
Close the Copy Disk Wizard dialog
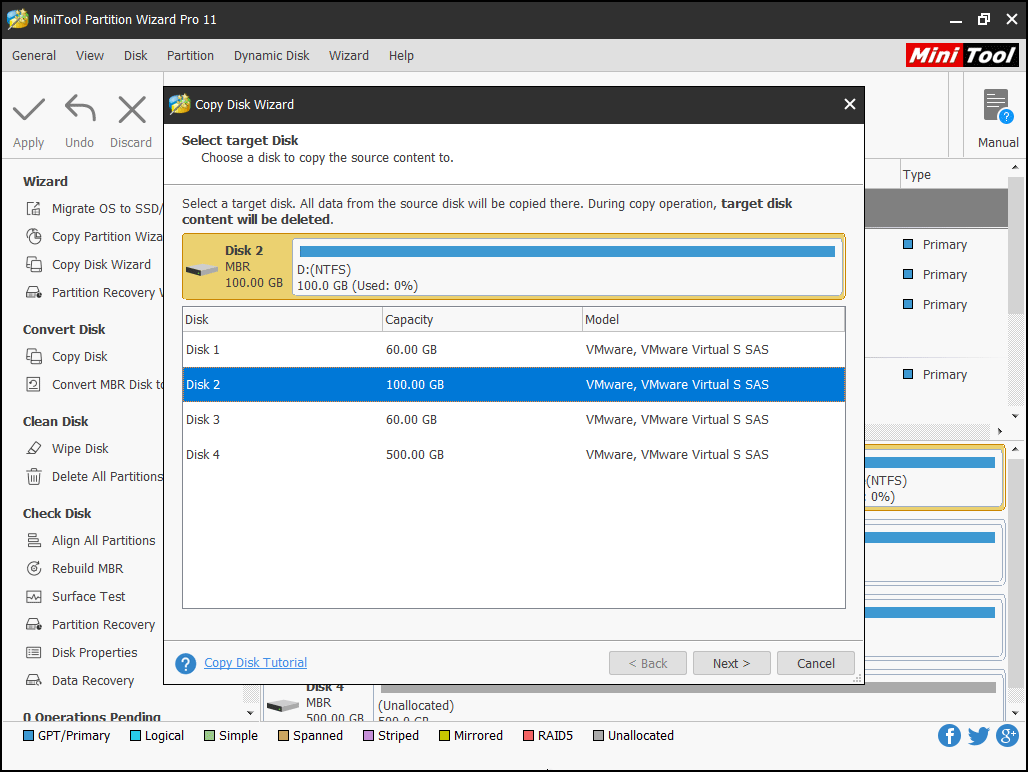[x=850, y=104]
